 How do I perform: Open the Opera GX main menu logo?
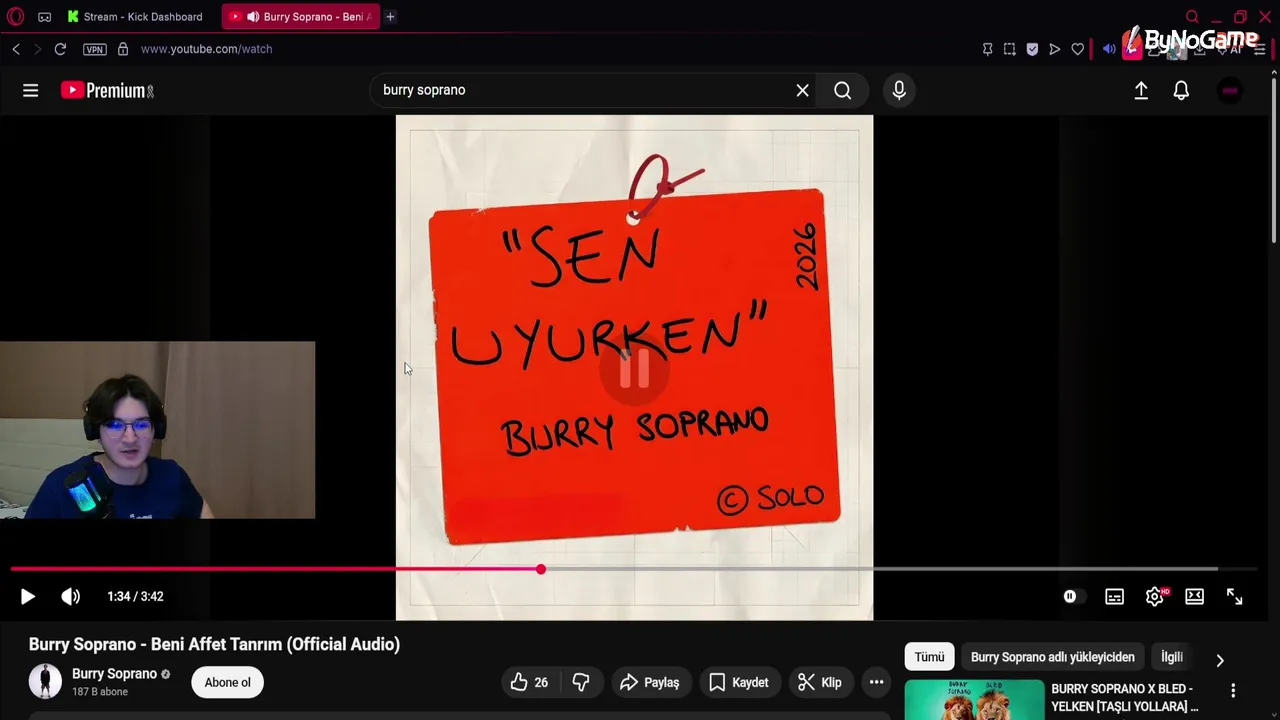(x=15, y=16)
